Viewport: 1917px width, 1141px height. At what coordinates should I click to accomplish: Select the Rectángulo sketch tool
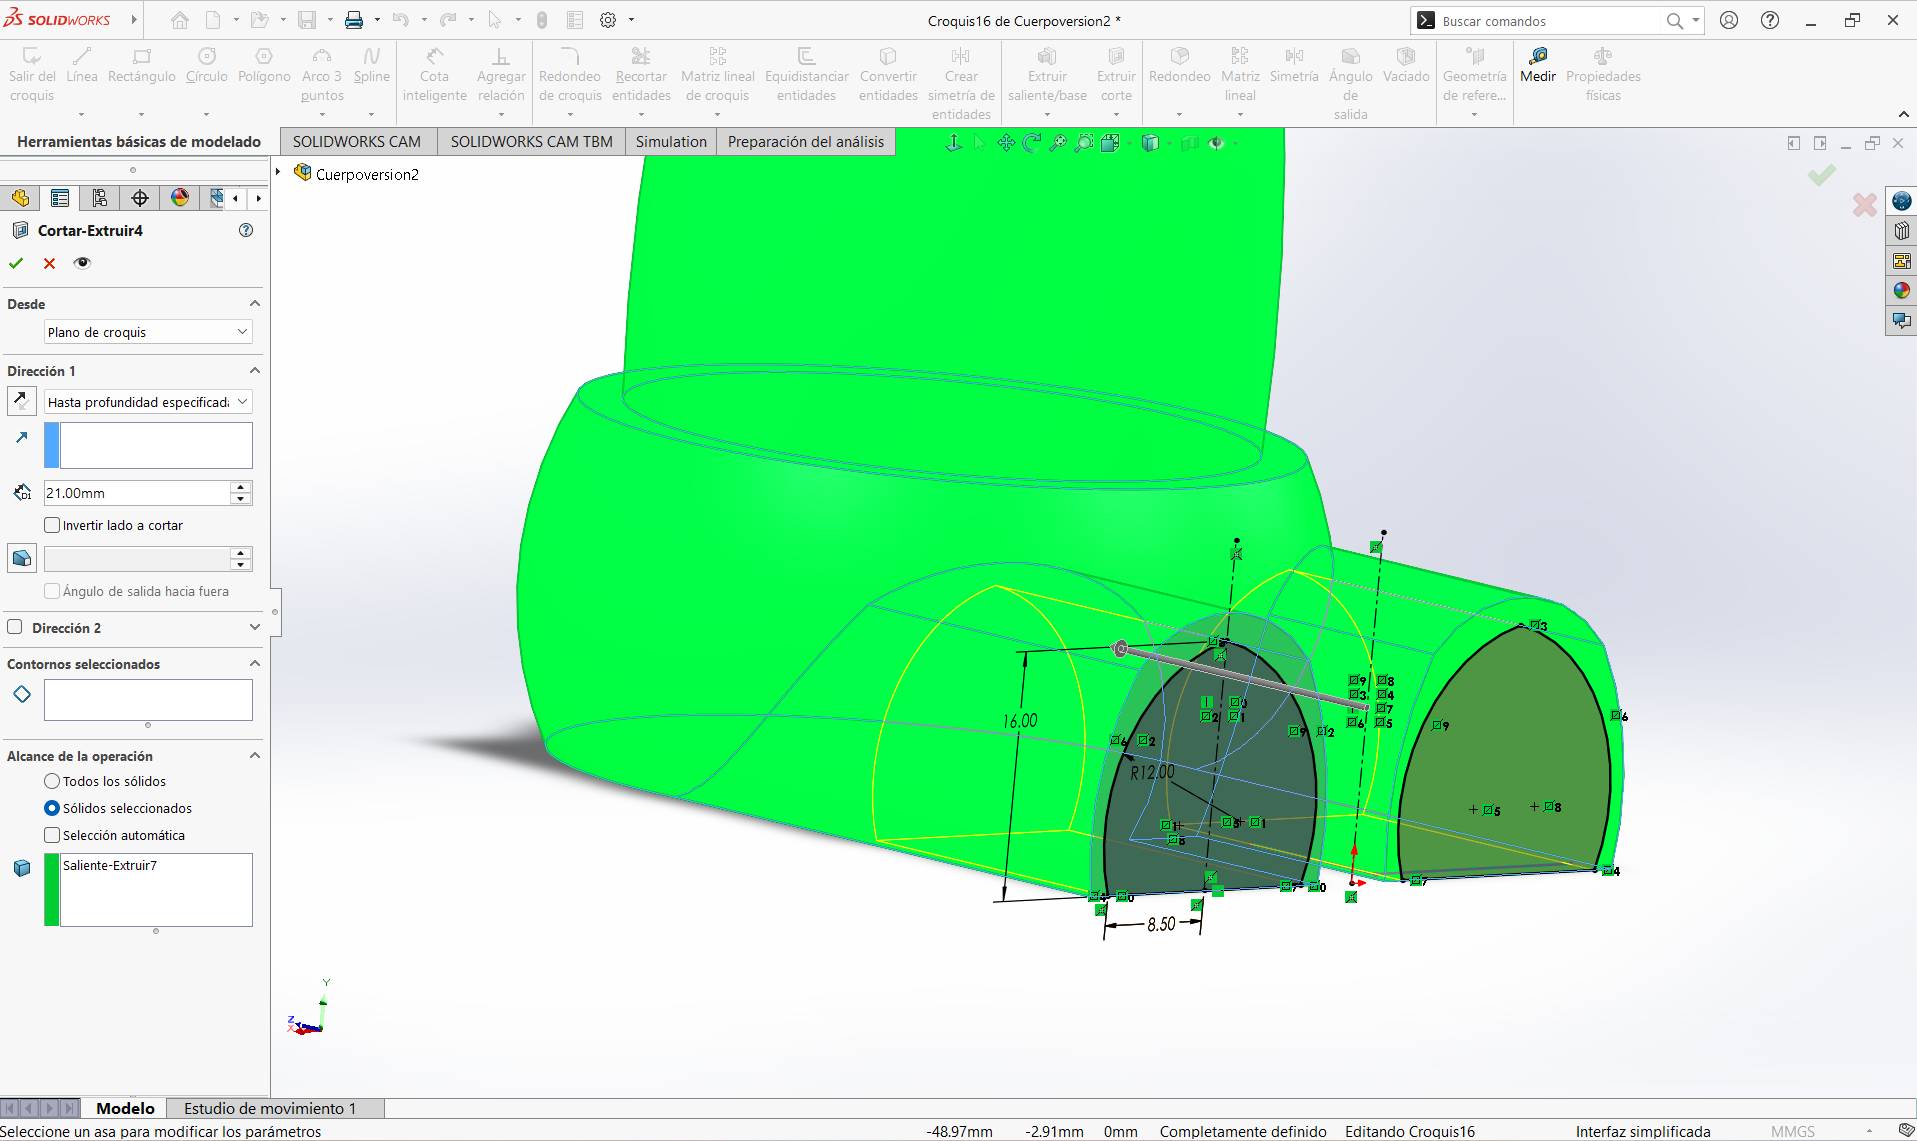tap(141, 65)
